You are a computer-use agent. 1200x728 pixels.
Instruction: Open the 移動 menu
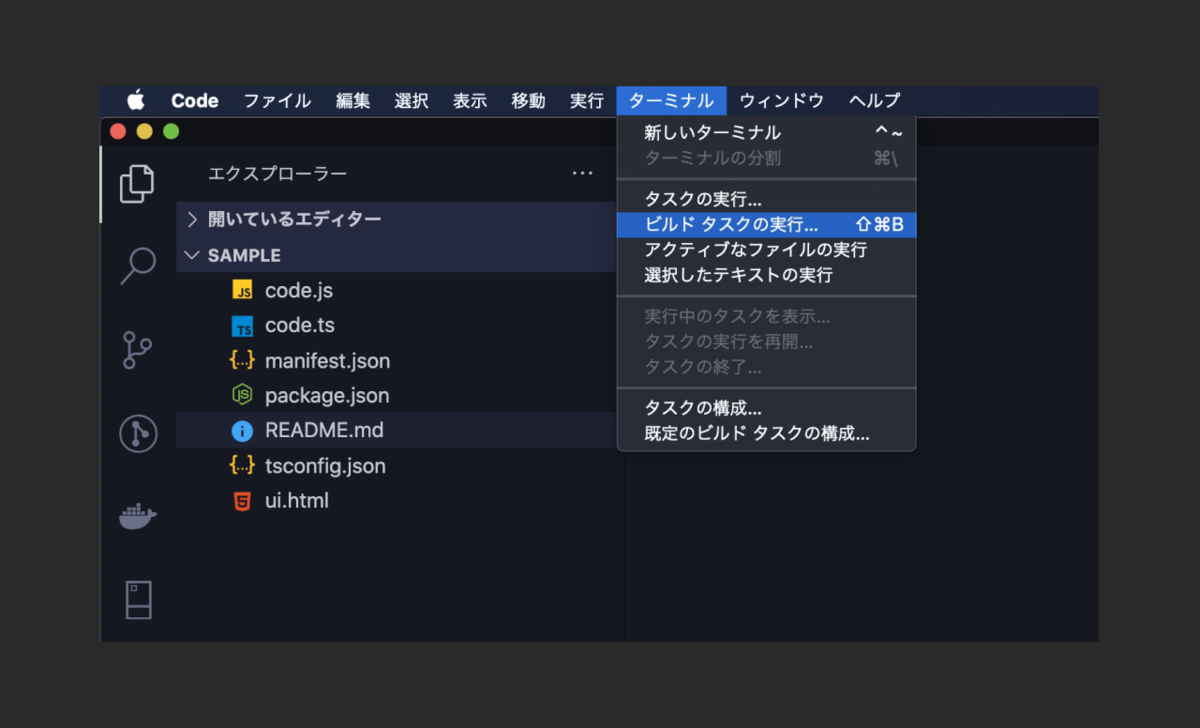click(529, 100)
